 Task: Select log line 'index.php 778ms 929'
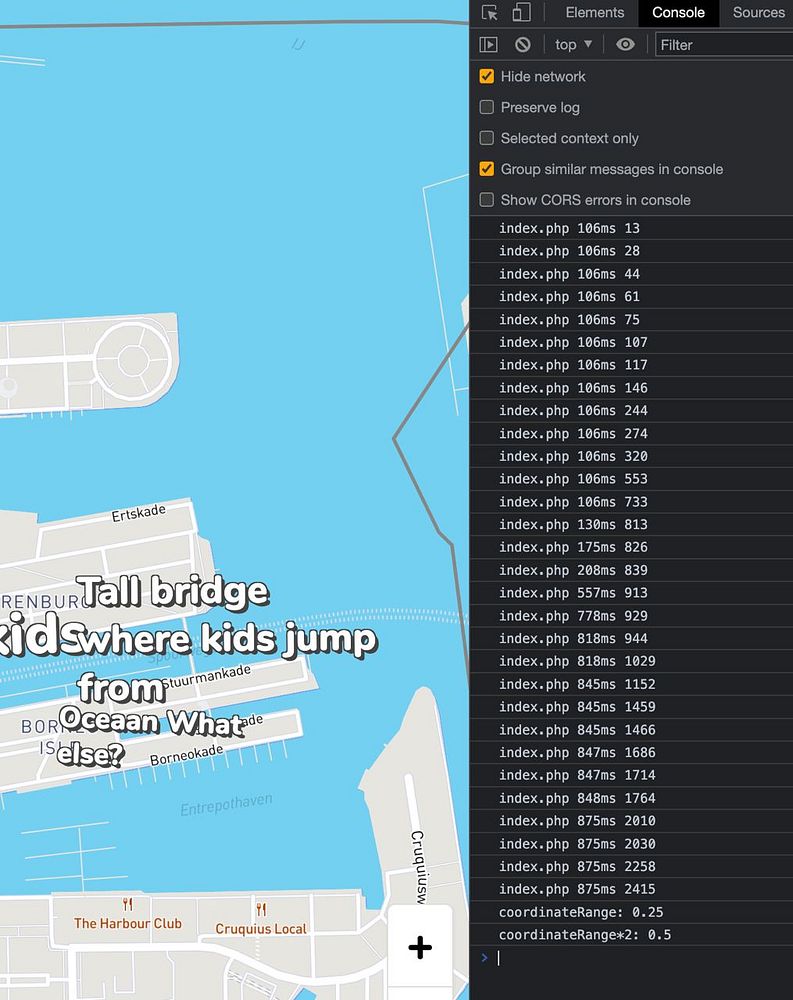click(x=632, y=615)
